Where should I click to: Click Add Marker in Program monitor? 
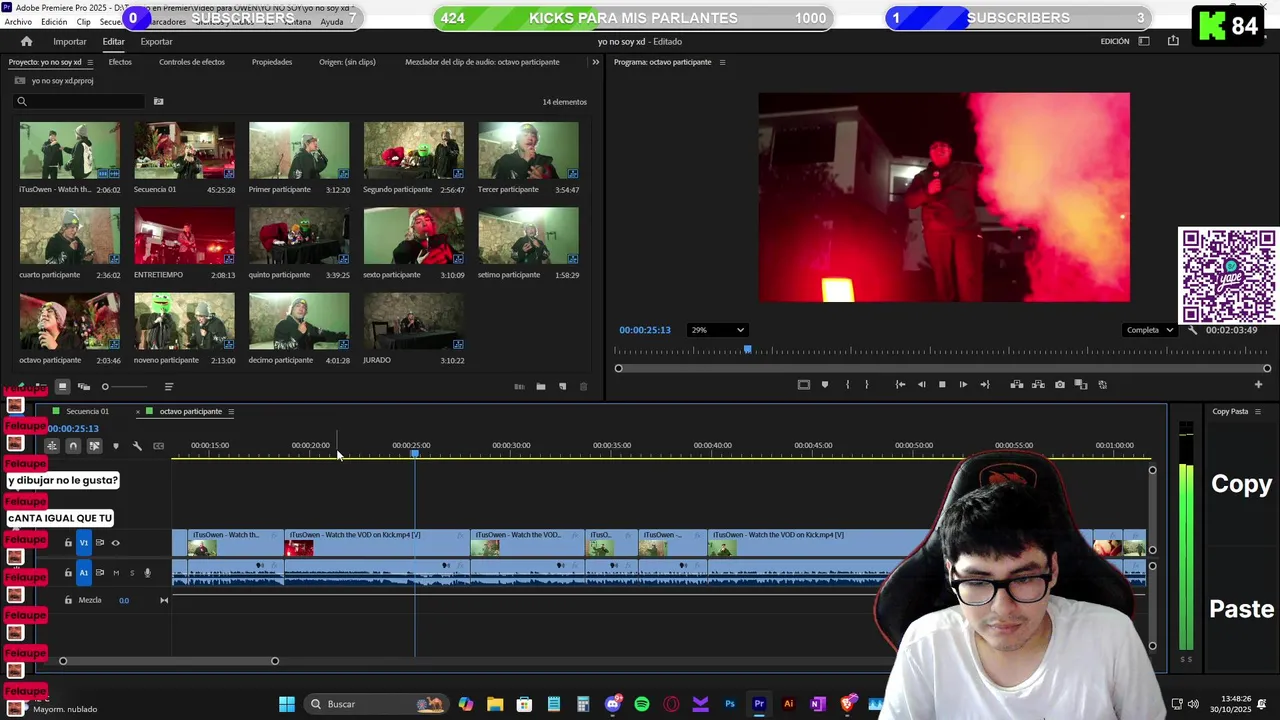825,384
